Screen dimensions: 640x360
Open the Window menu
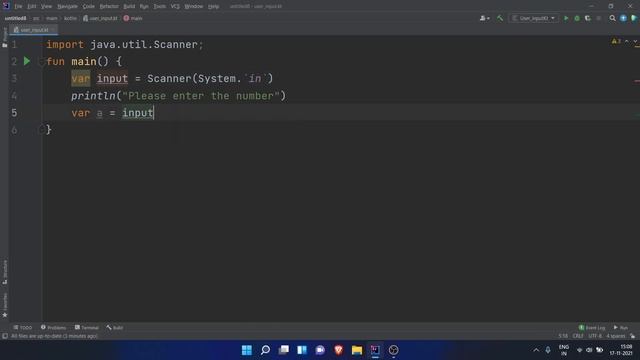tap(193, 7)
